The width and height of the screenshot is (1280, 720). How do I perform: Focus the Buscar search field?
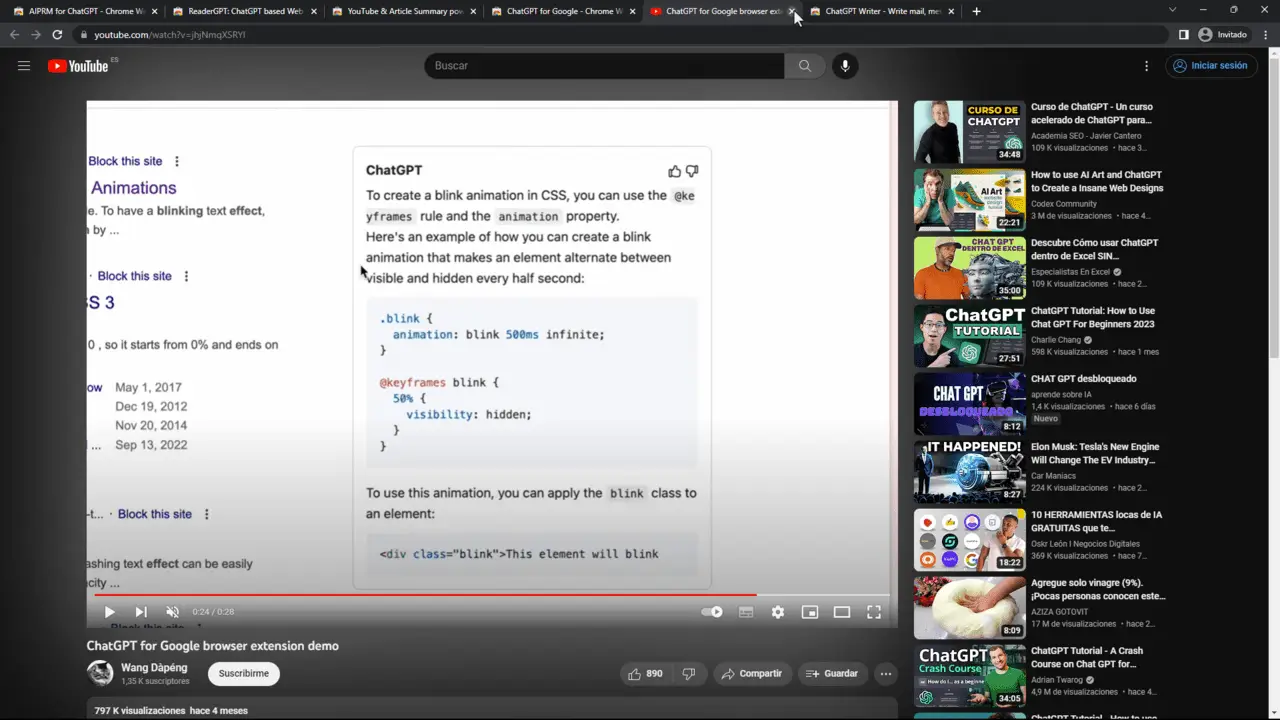point(604,66)
